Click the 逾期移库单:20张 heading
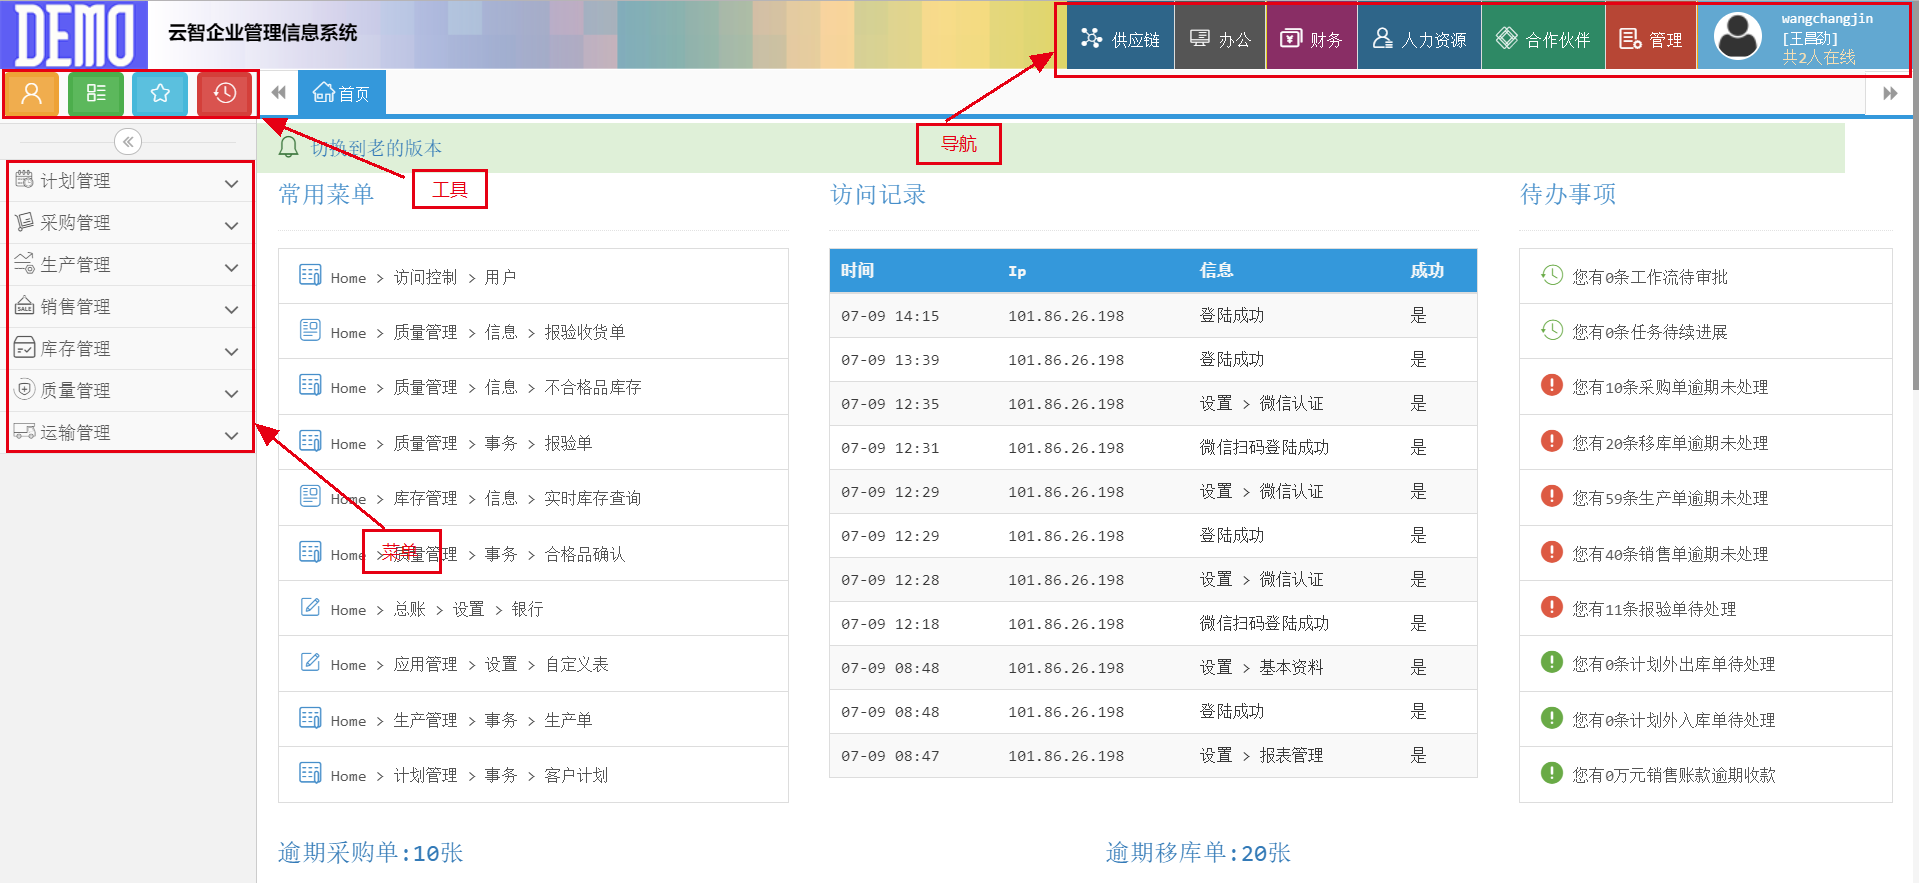Screen dimensions: 1919x883 pyautogui.click(x=1198, y=852)
